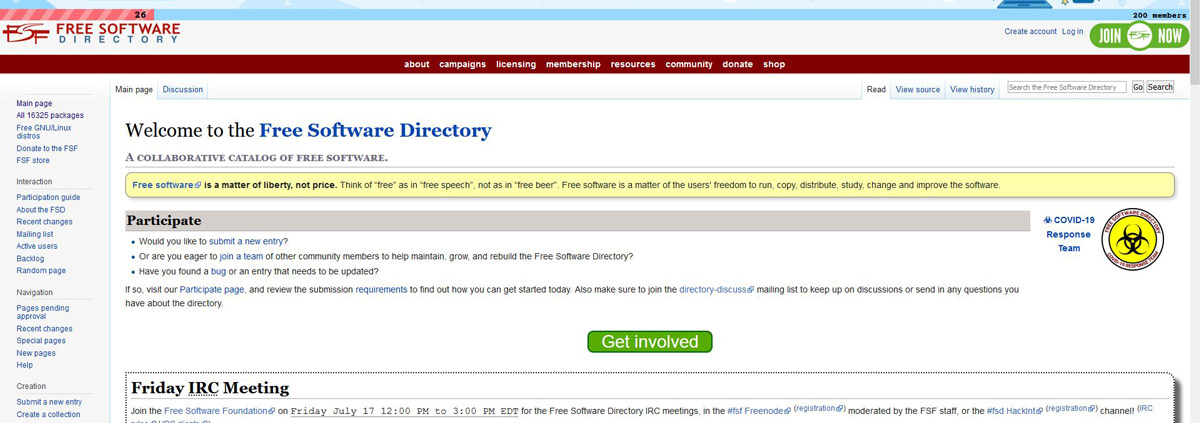
Task: Open the 'resources' menu item
Action: [x=633, y=64]
